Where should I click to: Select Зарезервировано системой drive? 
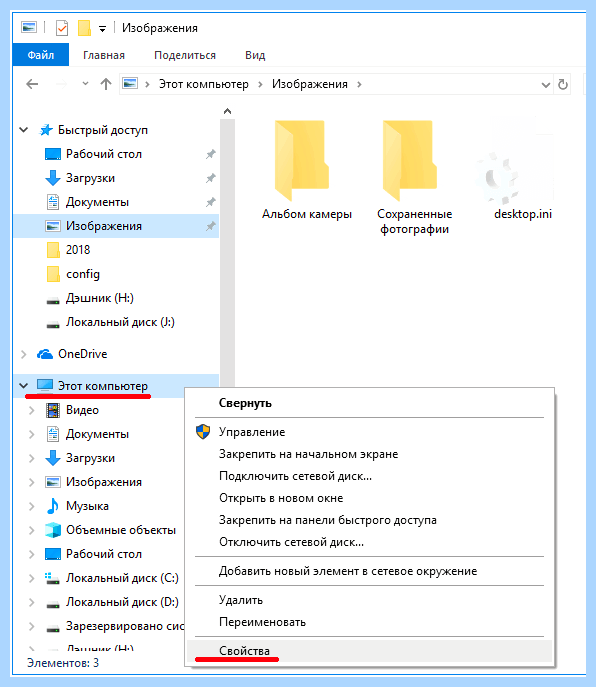click(x=125, y=626)
